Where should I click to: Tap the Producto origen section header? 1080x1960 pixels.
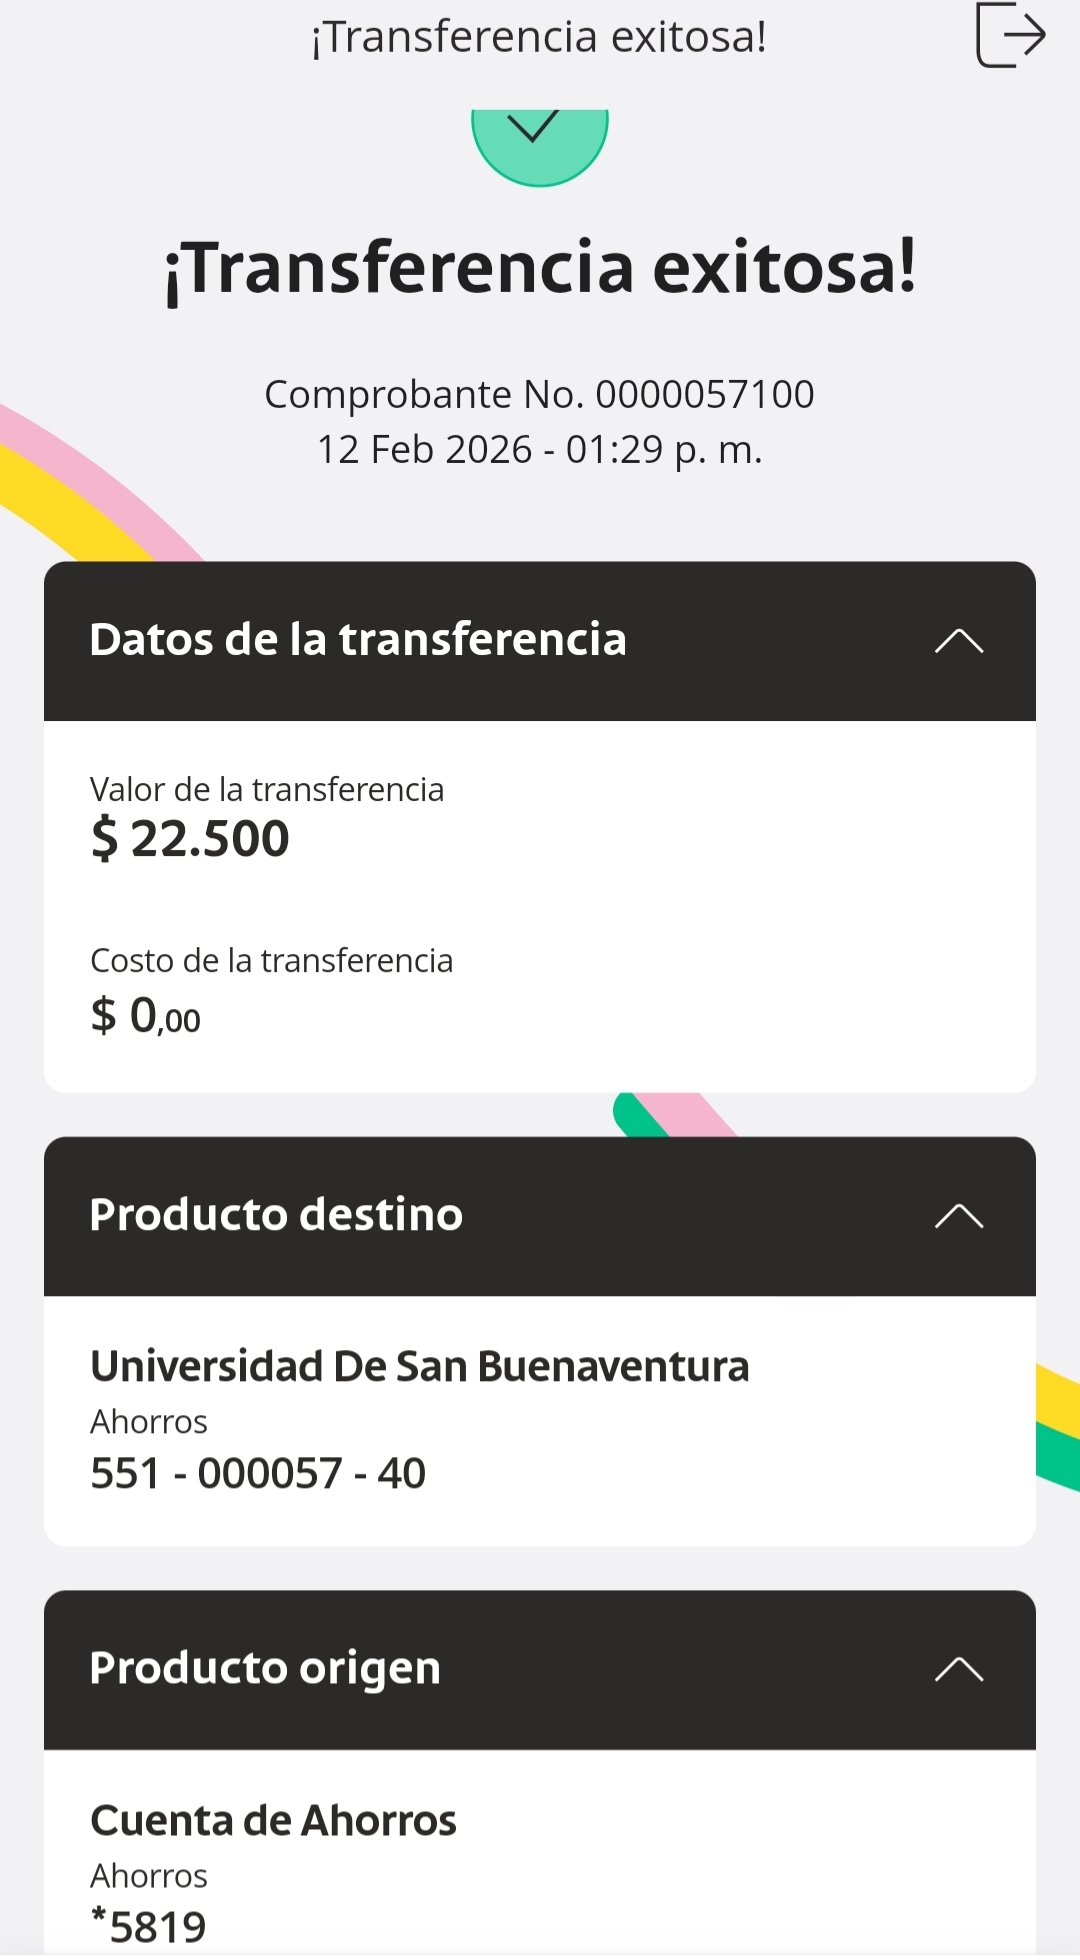pyautogui.click(x=540, y=1670)
